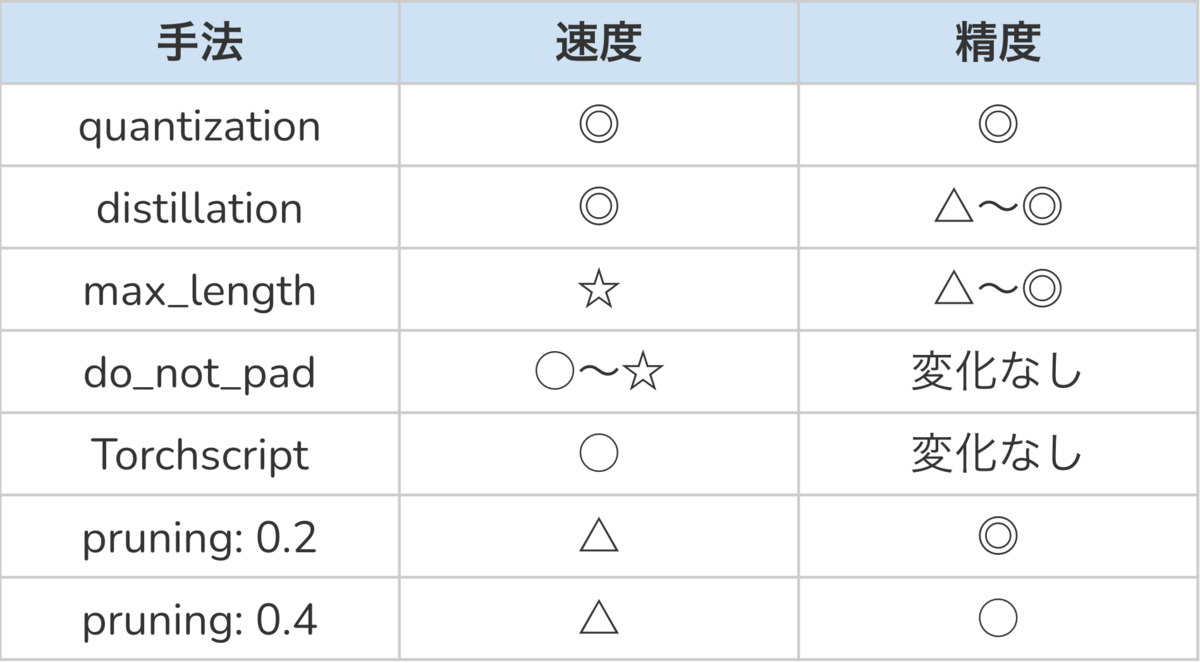The image size is (1200, 663).
Task: Click the double circle in distillation speed
Action: coord(598,207)
